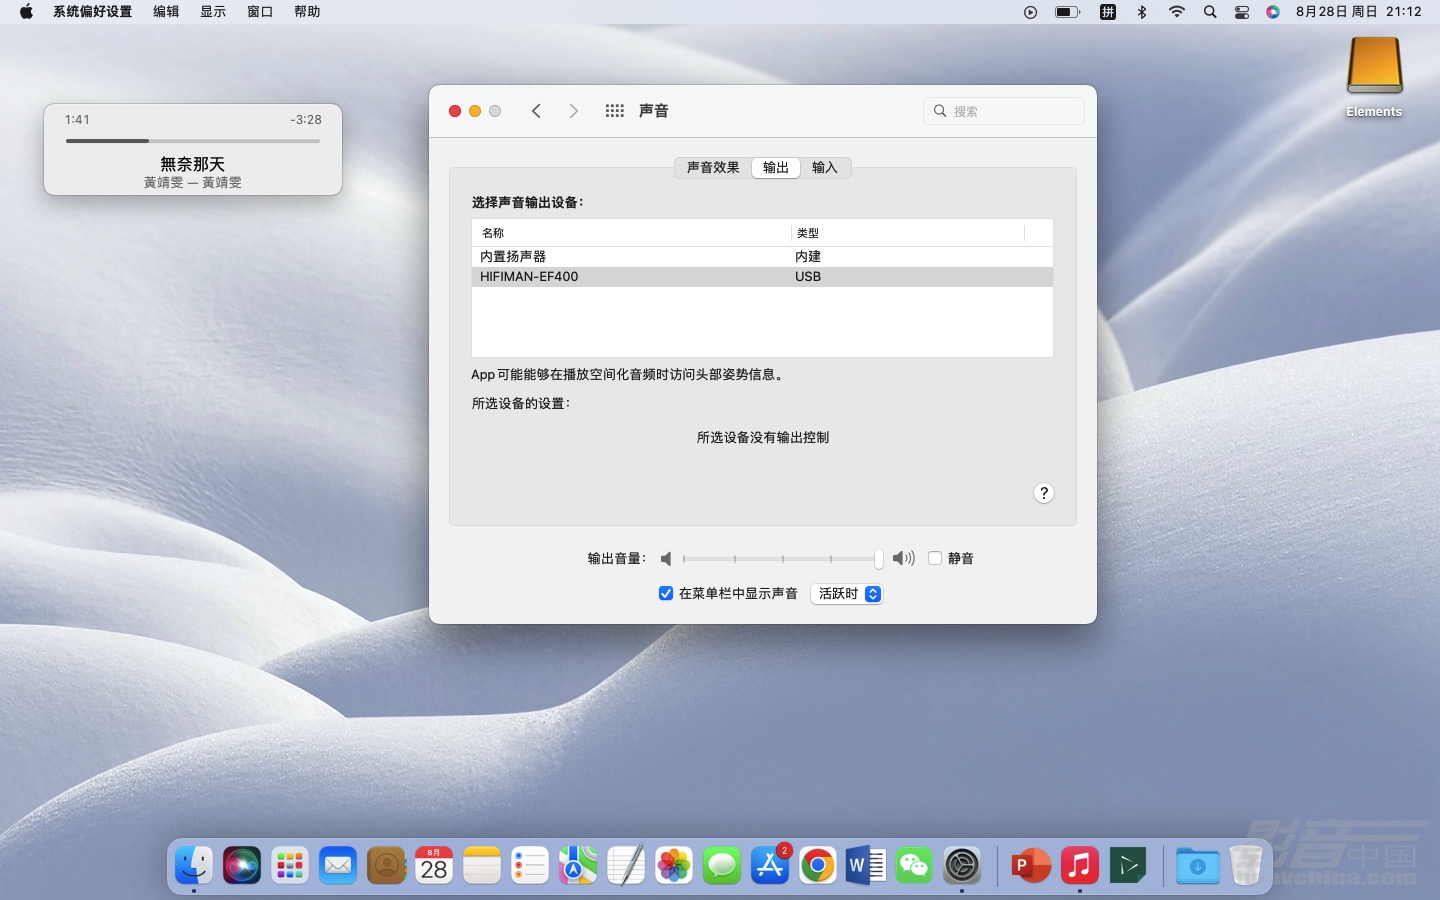Viewport: 1440px width, 900px height.
Task: Open Contacts app in the Dock
Action: (386, 865)
